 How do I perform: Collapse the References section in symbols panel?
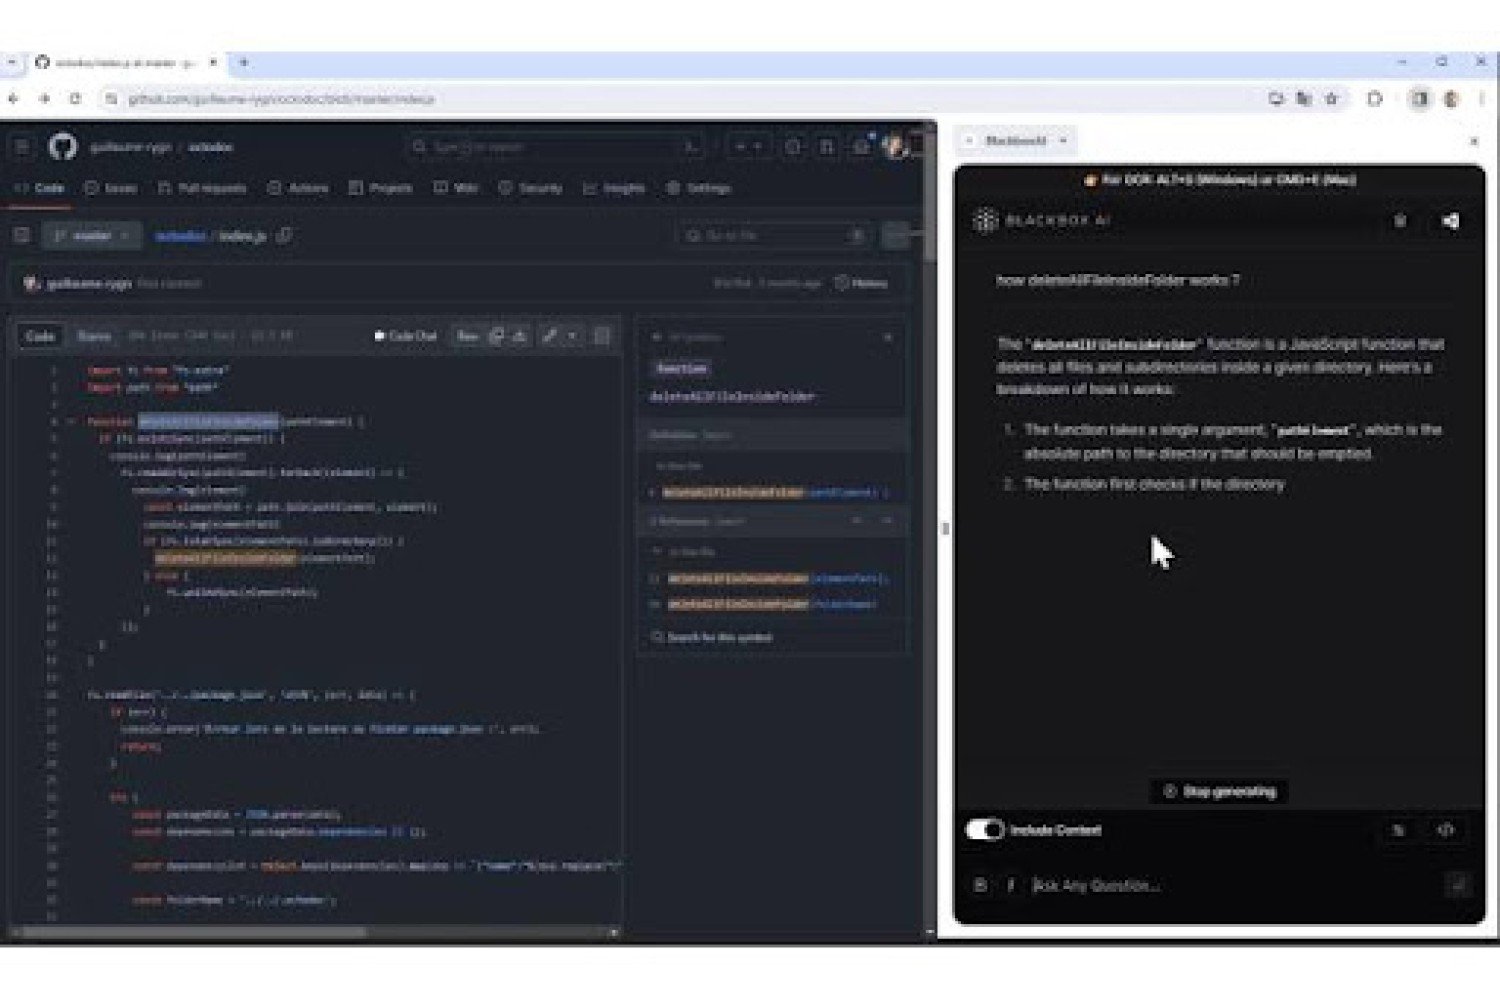coord(887,521)
